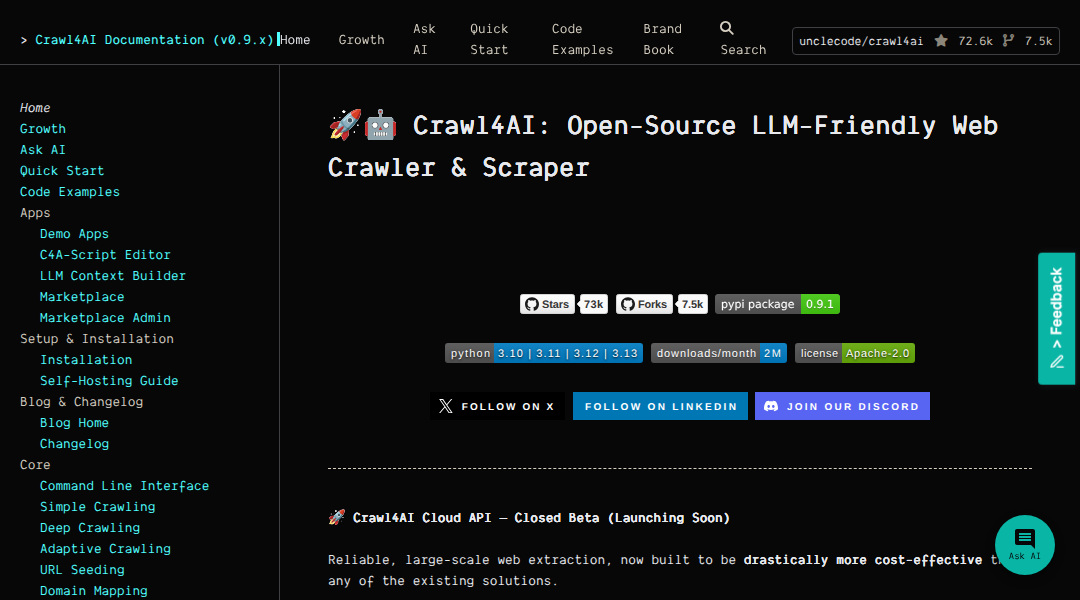Image resolution: width=1080 pixels, height=600 pixels.
Task: Click the Apache-2.0 license badge
Action: [x=855, y=353]
